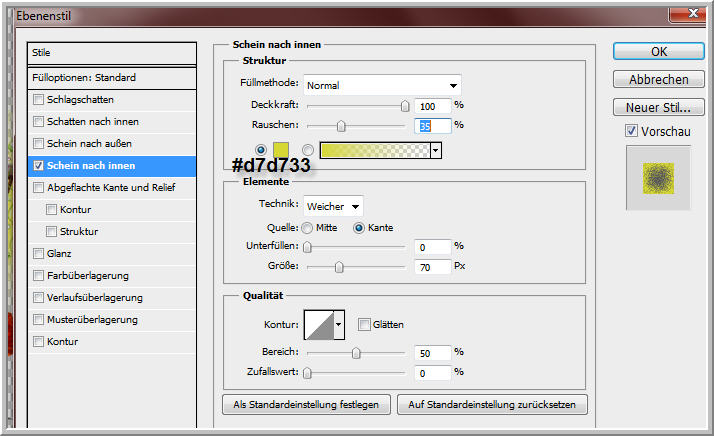714x436 pixels.
Task: Close the Ebenenstil dialog
Action: pyautogui.click(x=691, y=14)
